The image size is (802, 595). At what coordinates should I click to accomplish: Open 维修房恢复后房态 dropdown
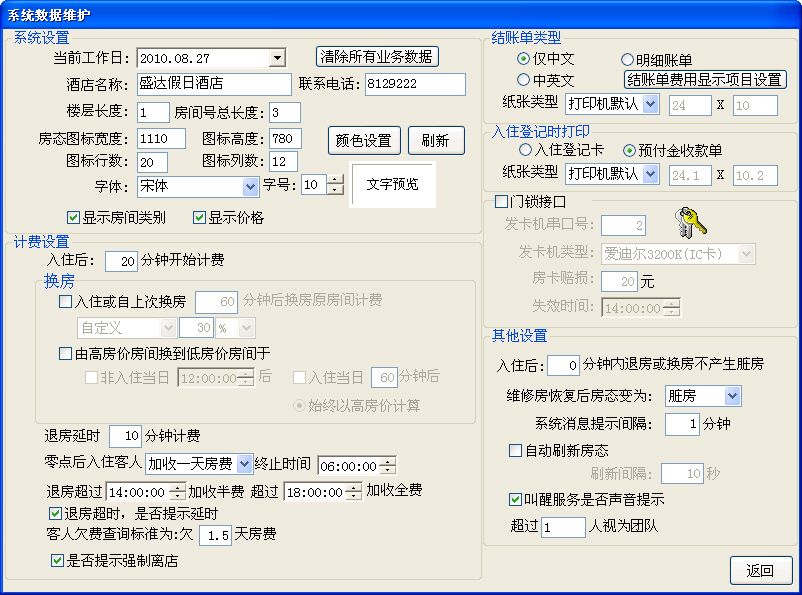(x=732, y=396)
